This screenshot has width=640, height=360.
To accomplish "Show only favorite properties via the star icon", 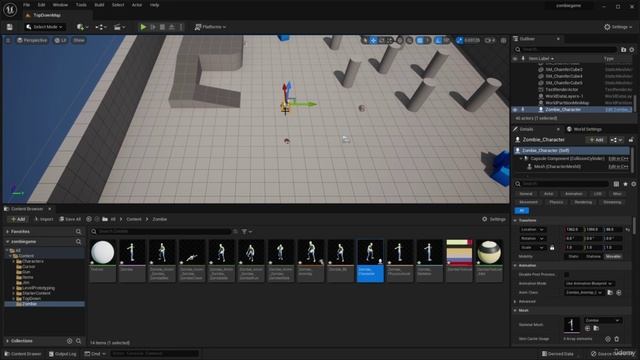I will click(625, 184).
